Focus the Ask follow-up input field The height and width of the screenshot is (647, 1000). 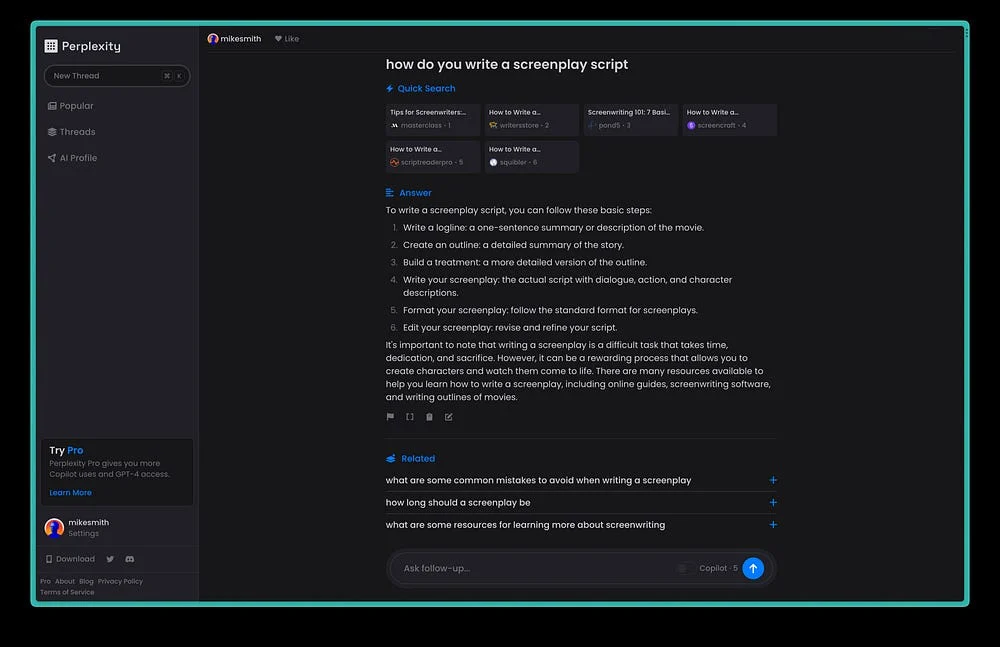[x=536, y=569]
